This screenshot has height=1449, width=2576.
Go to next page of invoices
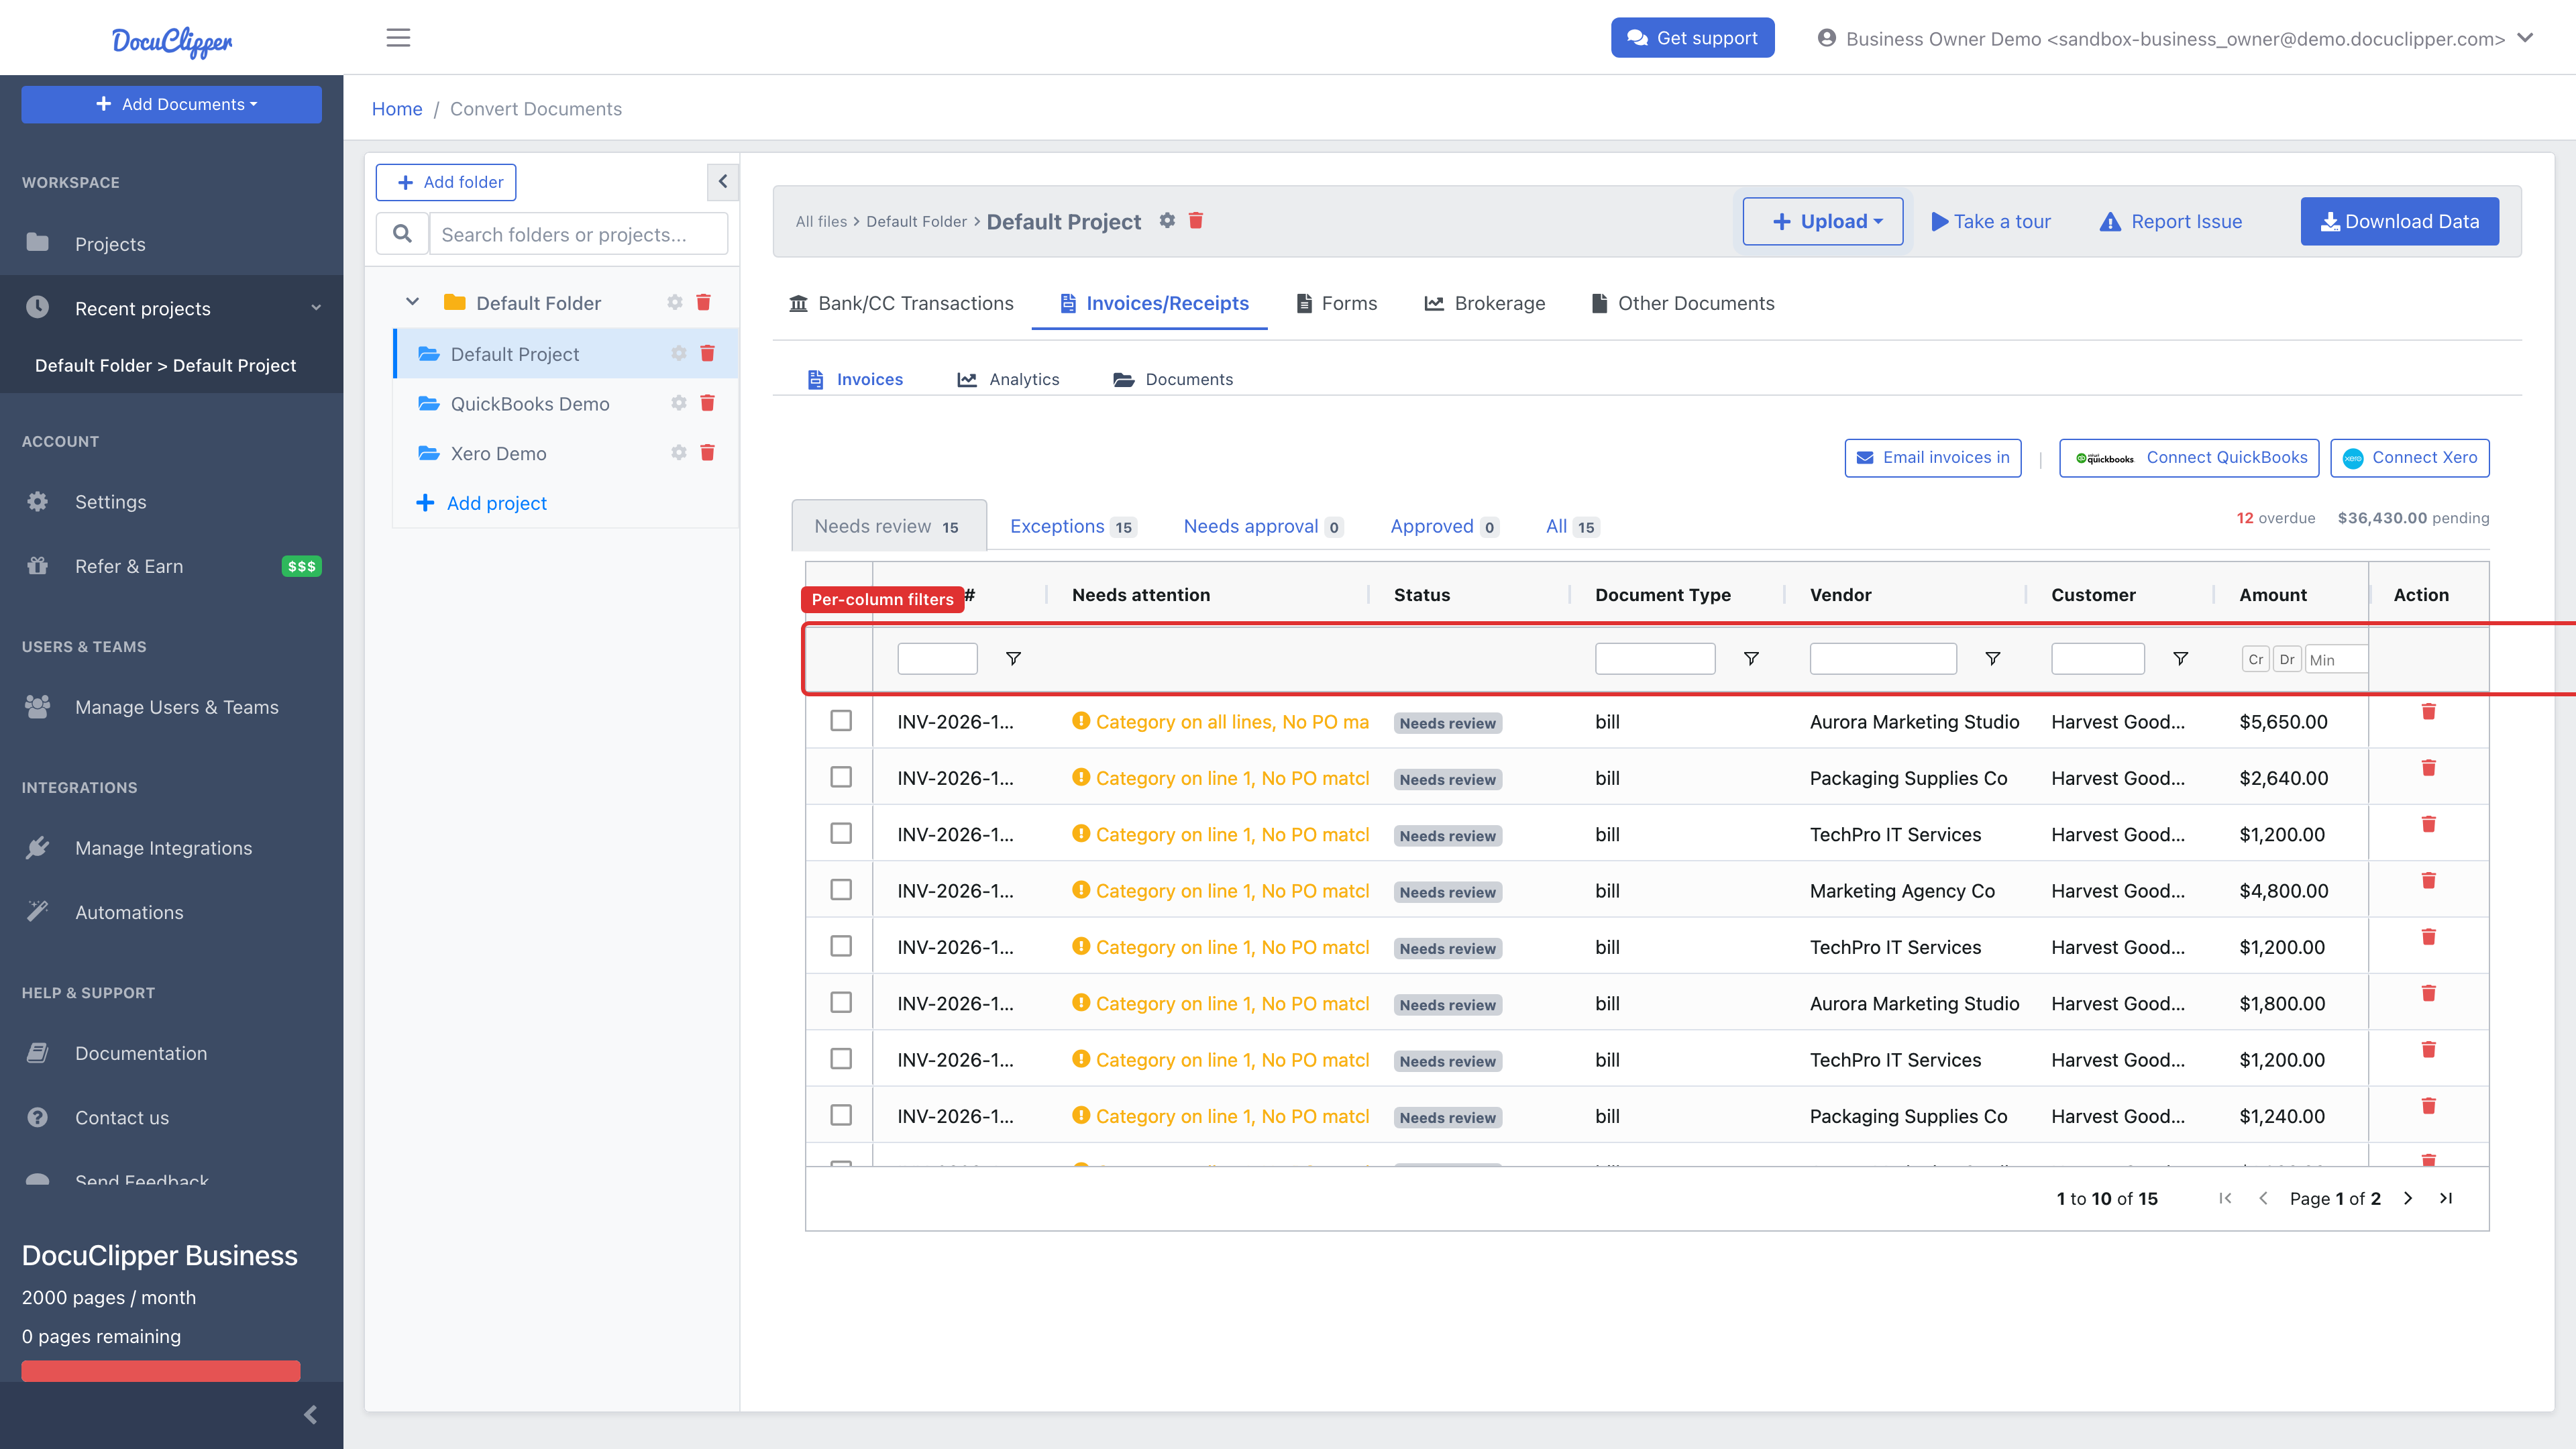(2408, 1198)
